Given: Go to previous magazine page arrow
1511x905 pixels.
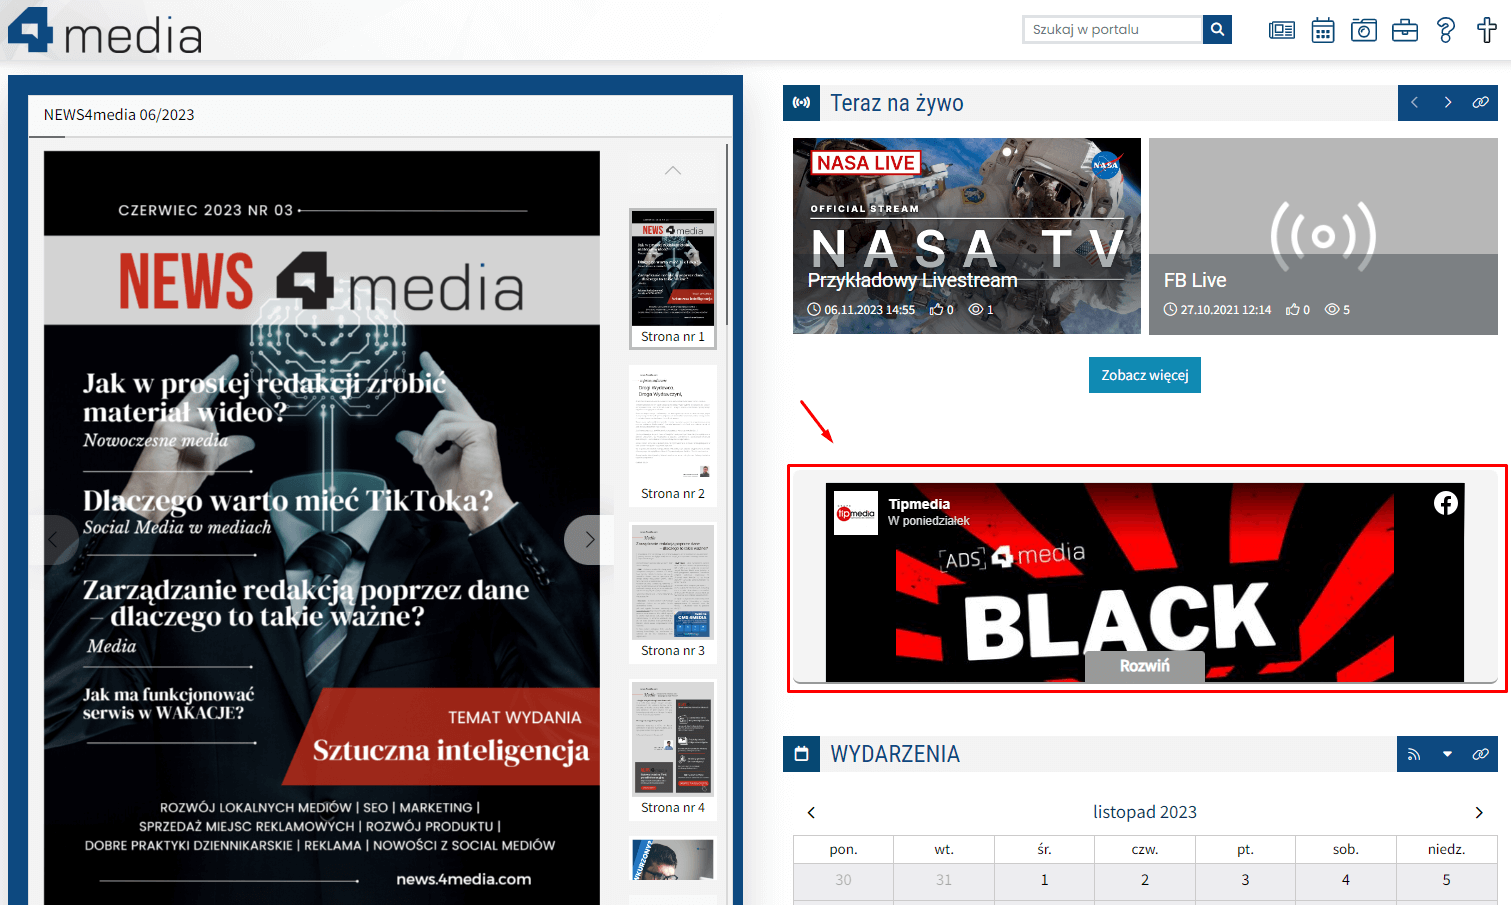Looking at the screenshot, I should click(x=54, y=540).
